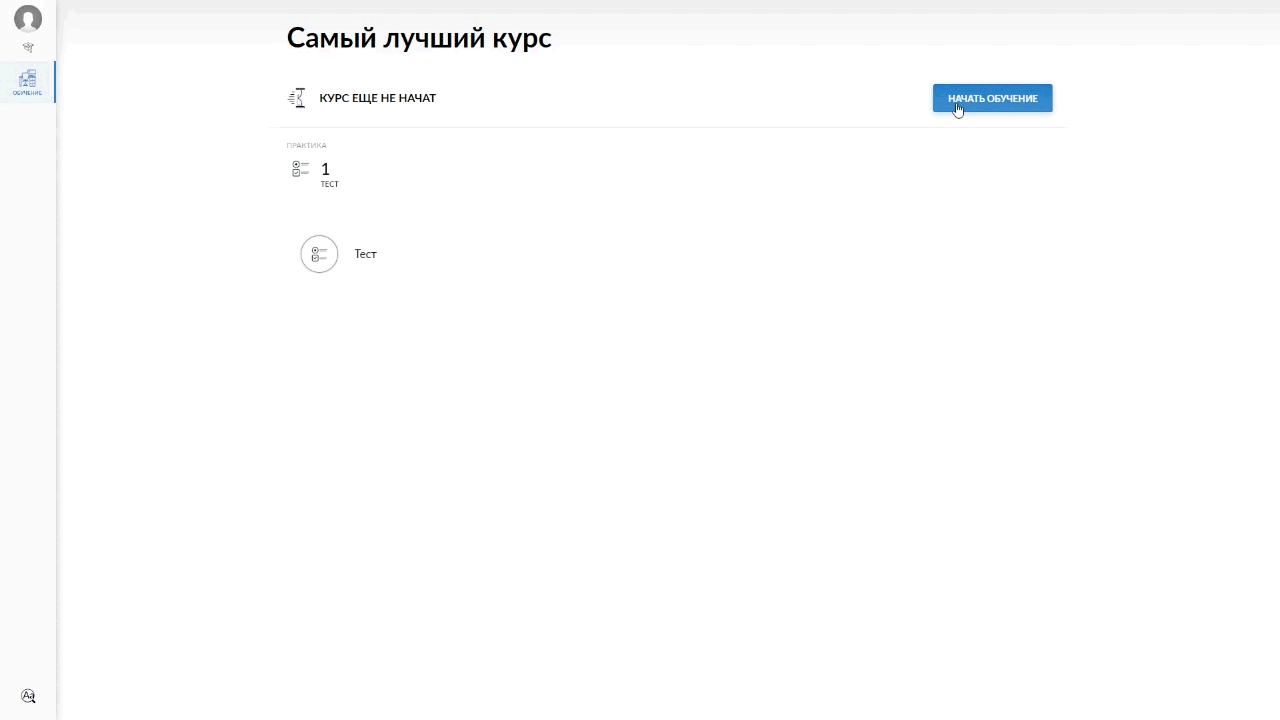1280x720 pixels.
Task: Click the hourglass course status icon
Action: [x=297, y=98]
